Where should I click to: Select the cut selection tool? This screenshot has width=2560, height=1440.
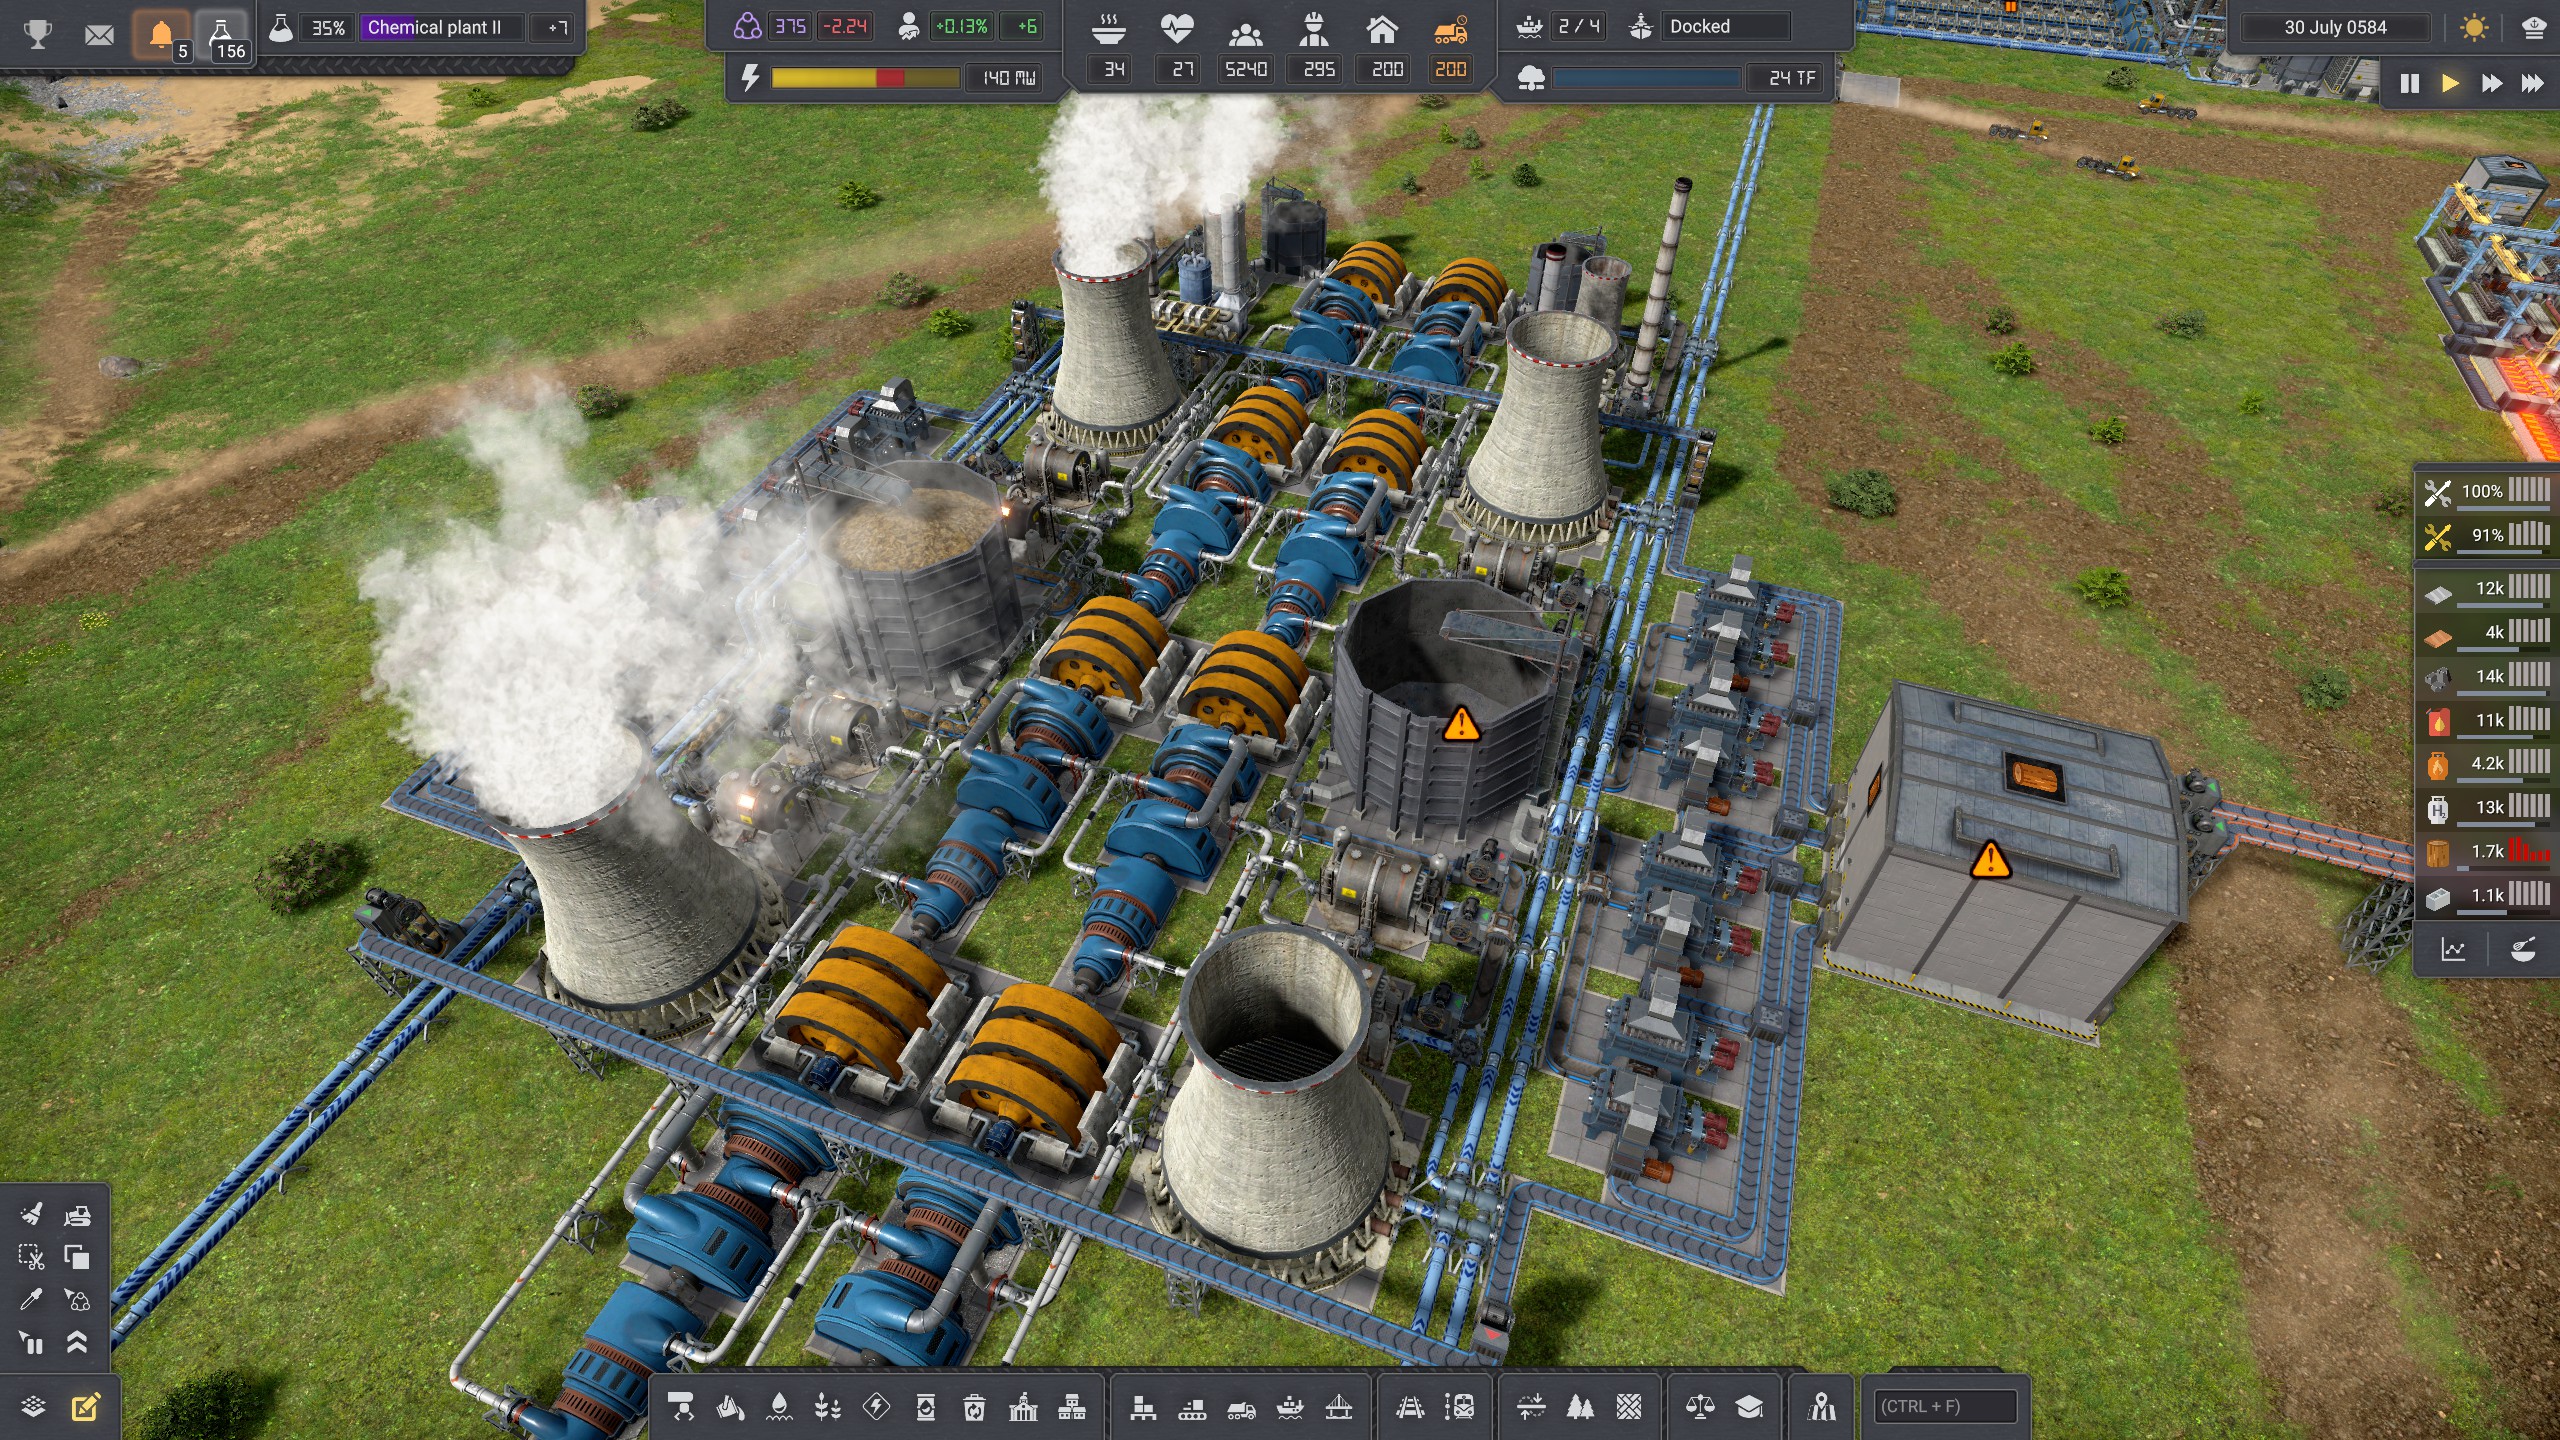(x=31, y=1257)
